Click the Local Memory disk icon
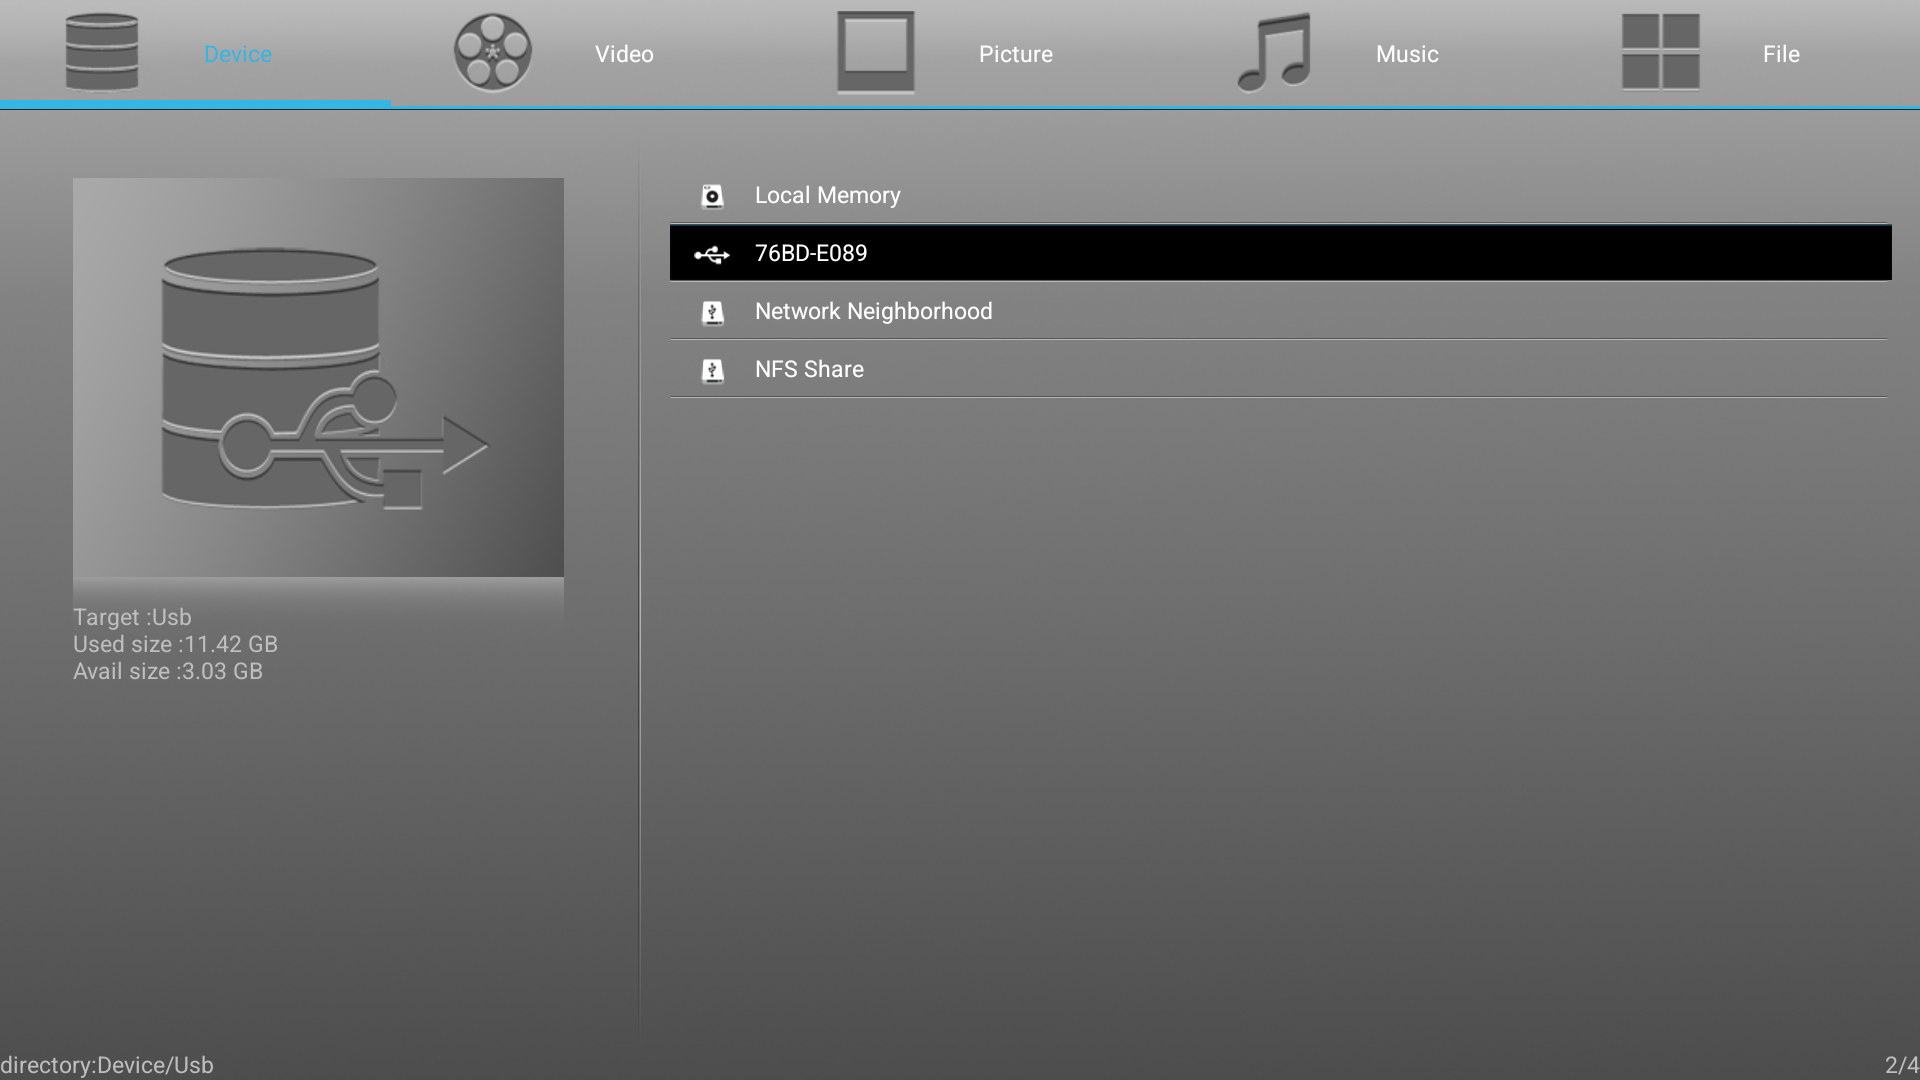This screenshot has width=1920, height=1080. (712, 196)
